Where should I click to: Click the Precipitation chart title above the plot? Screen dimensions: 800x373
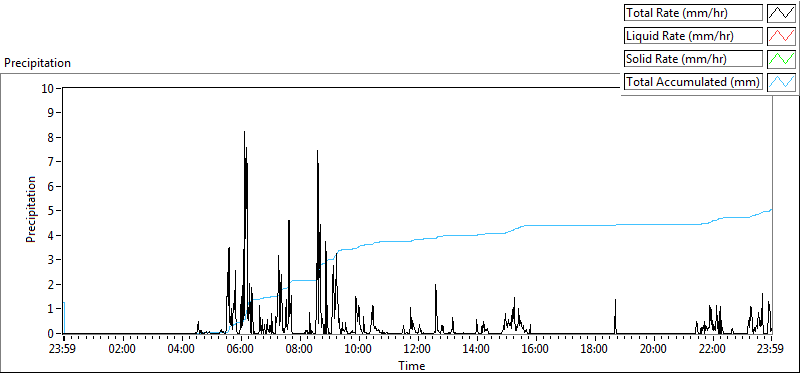37,63
